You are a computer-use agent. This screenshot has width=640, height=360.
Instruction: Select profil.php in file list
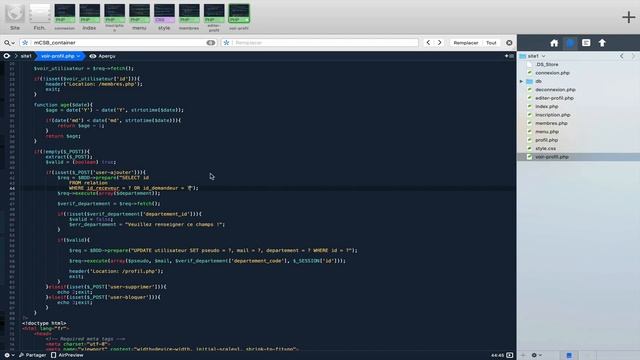click(578, 140)
